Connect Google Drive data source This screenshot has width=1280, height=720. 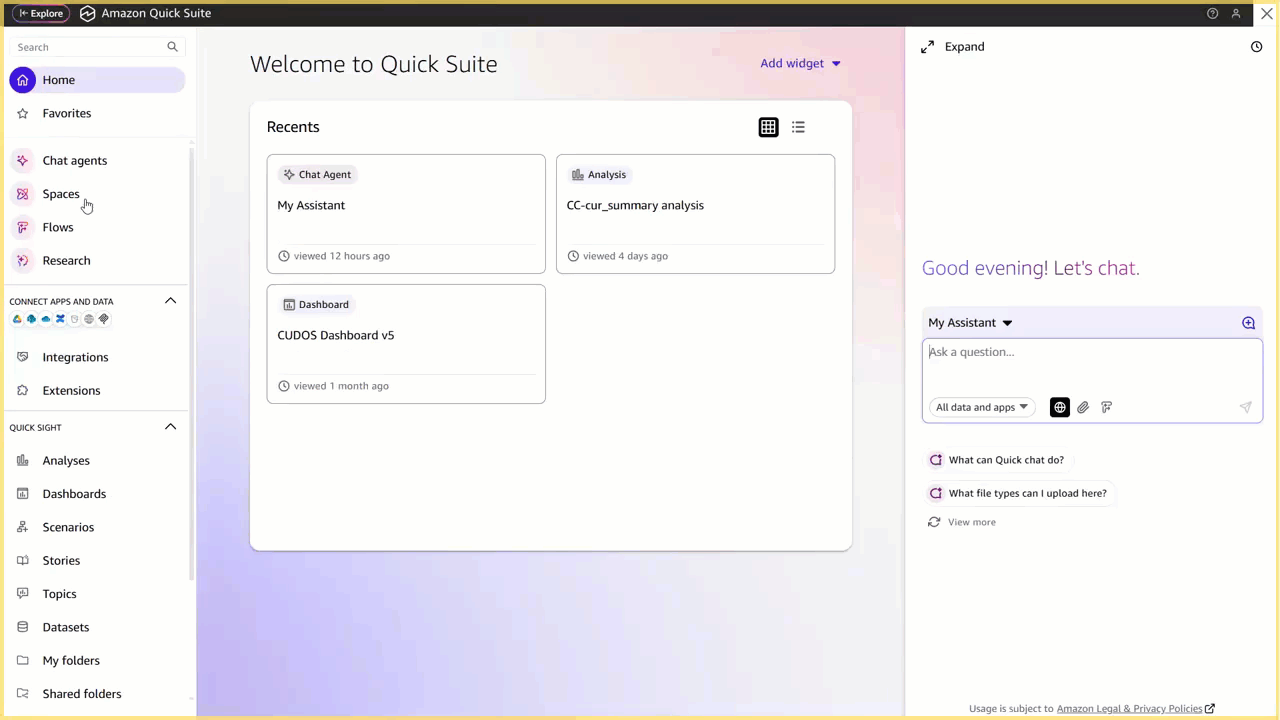point(17,318)
